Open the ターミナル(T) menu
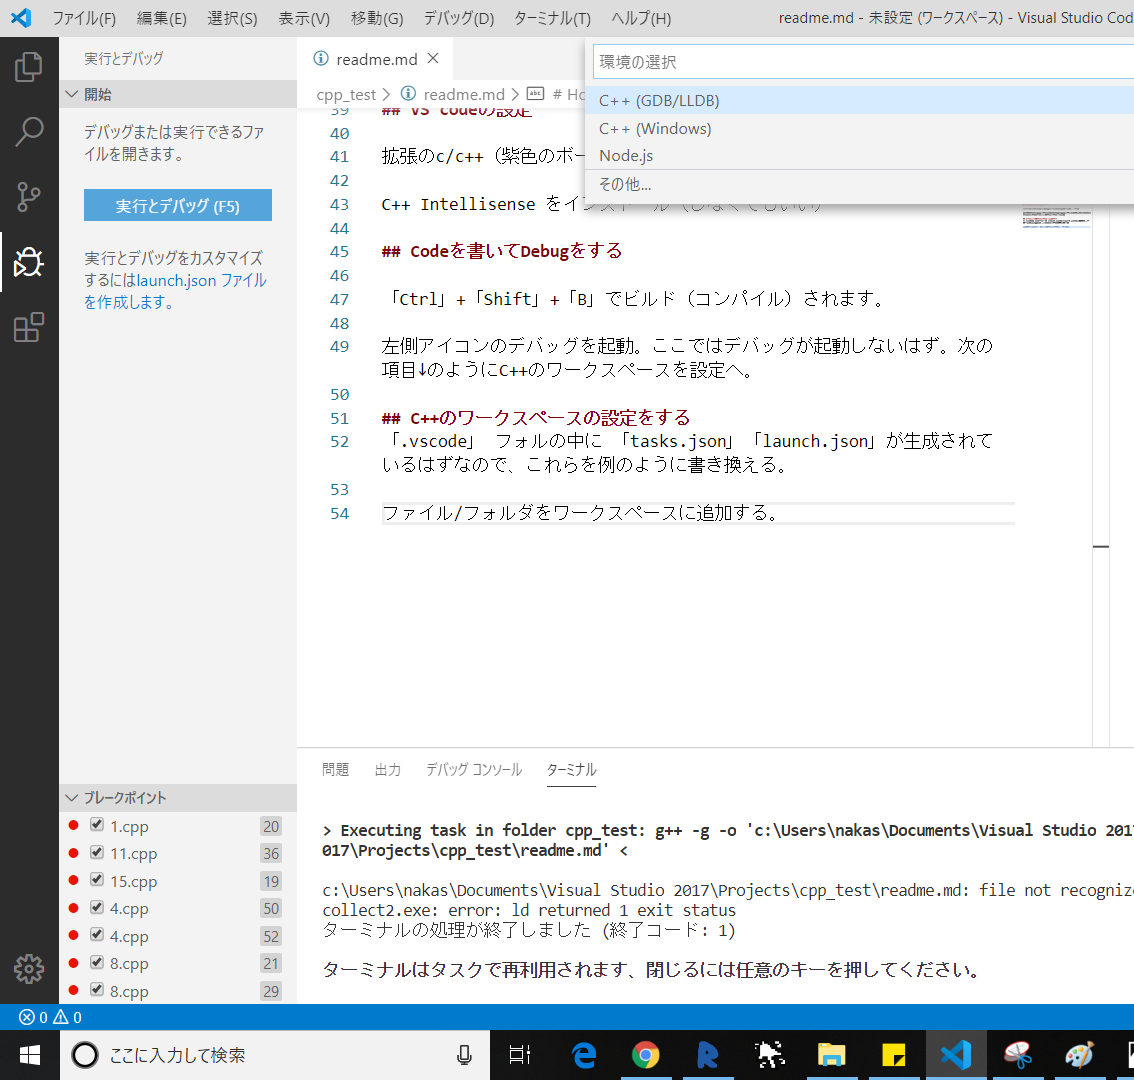The height and width of the screenshot is (1080, 1134). tap(552, 18)
